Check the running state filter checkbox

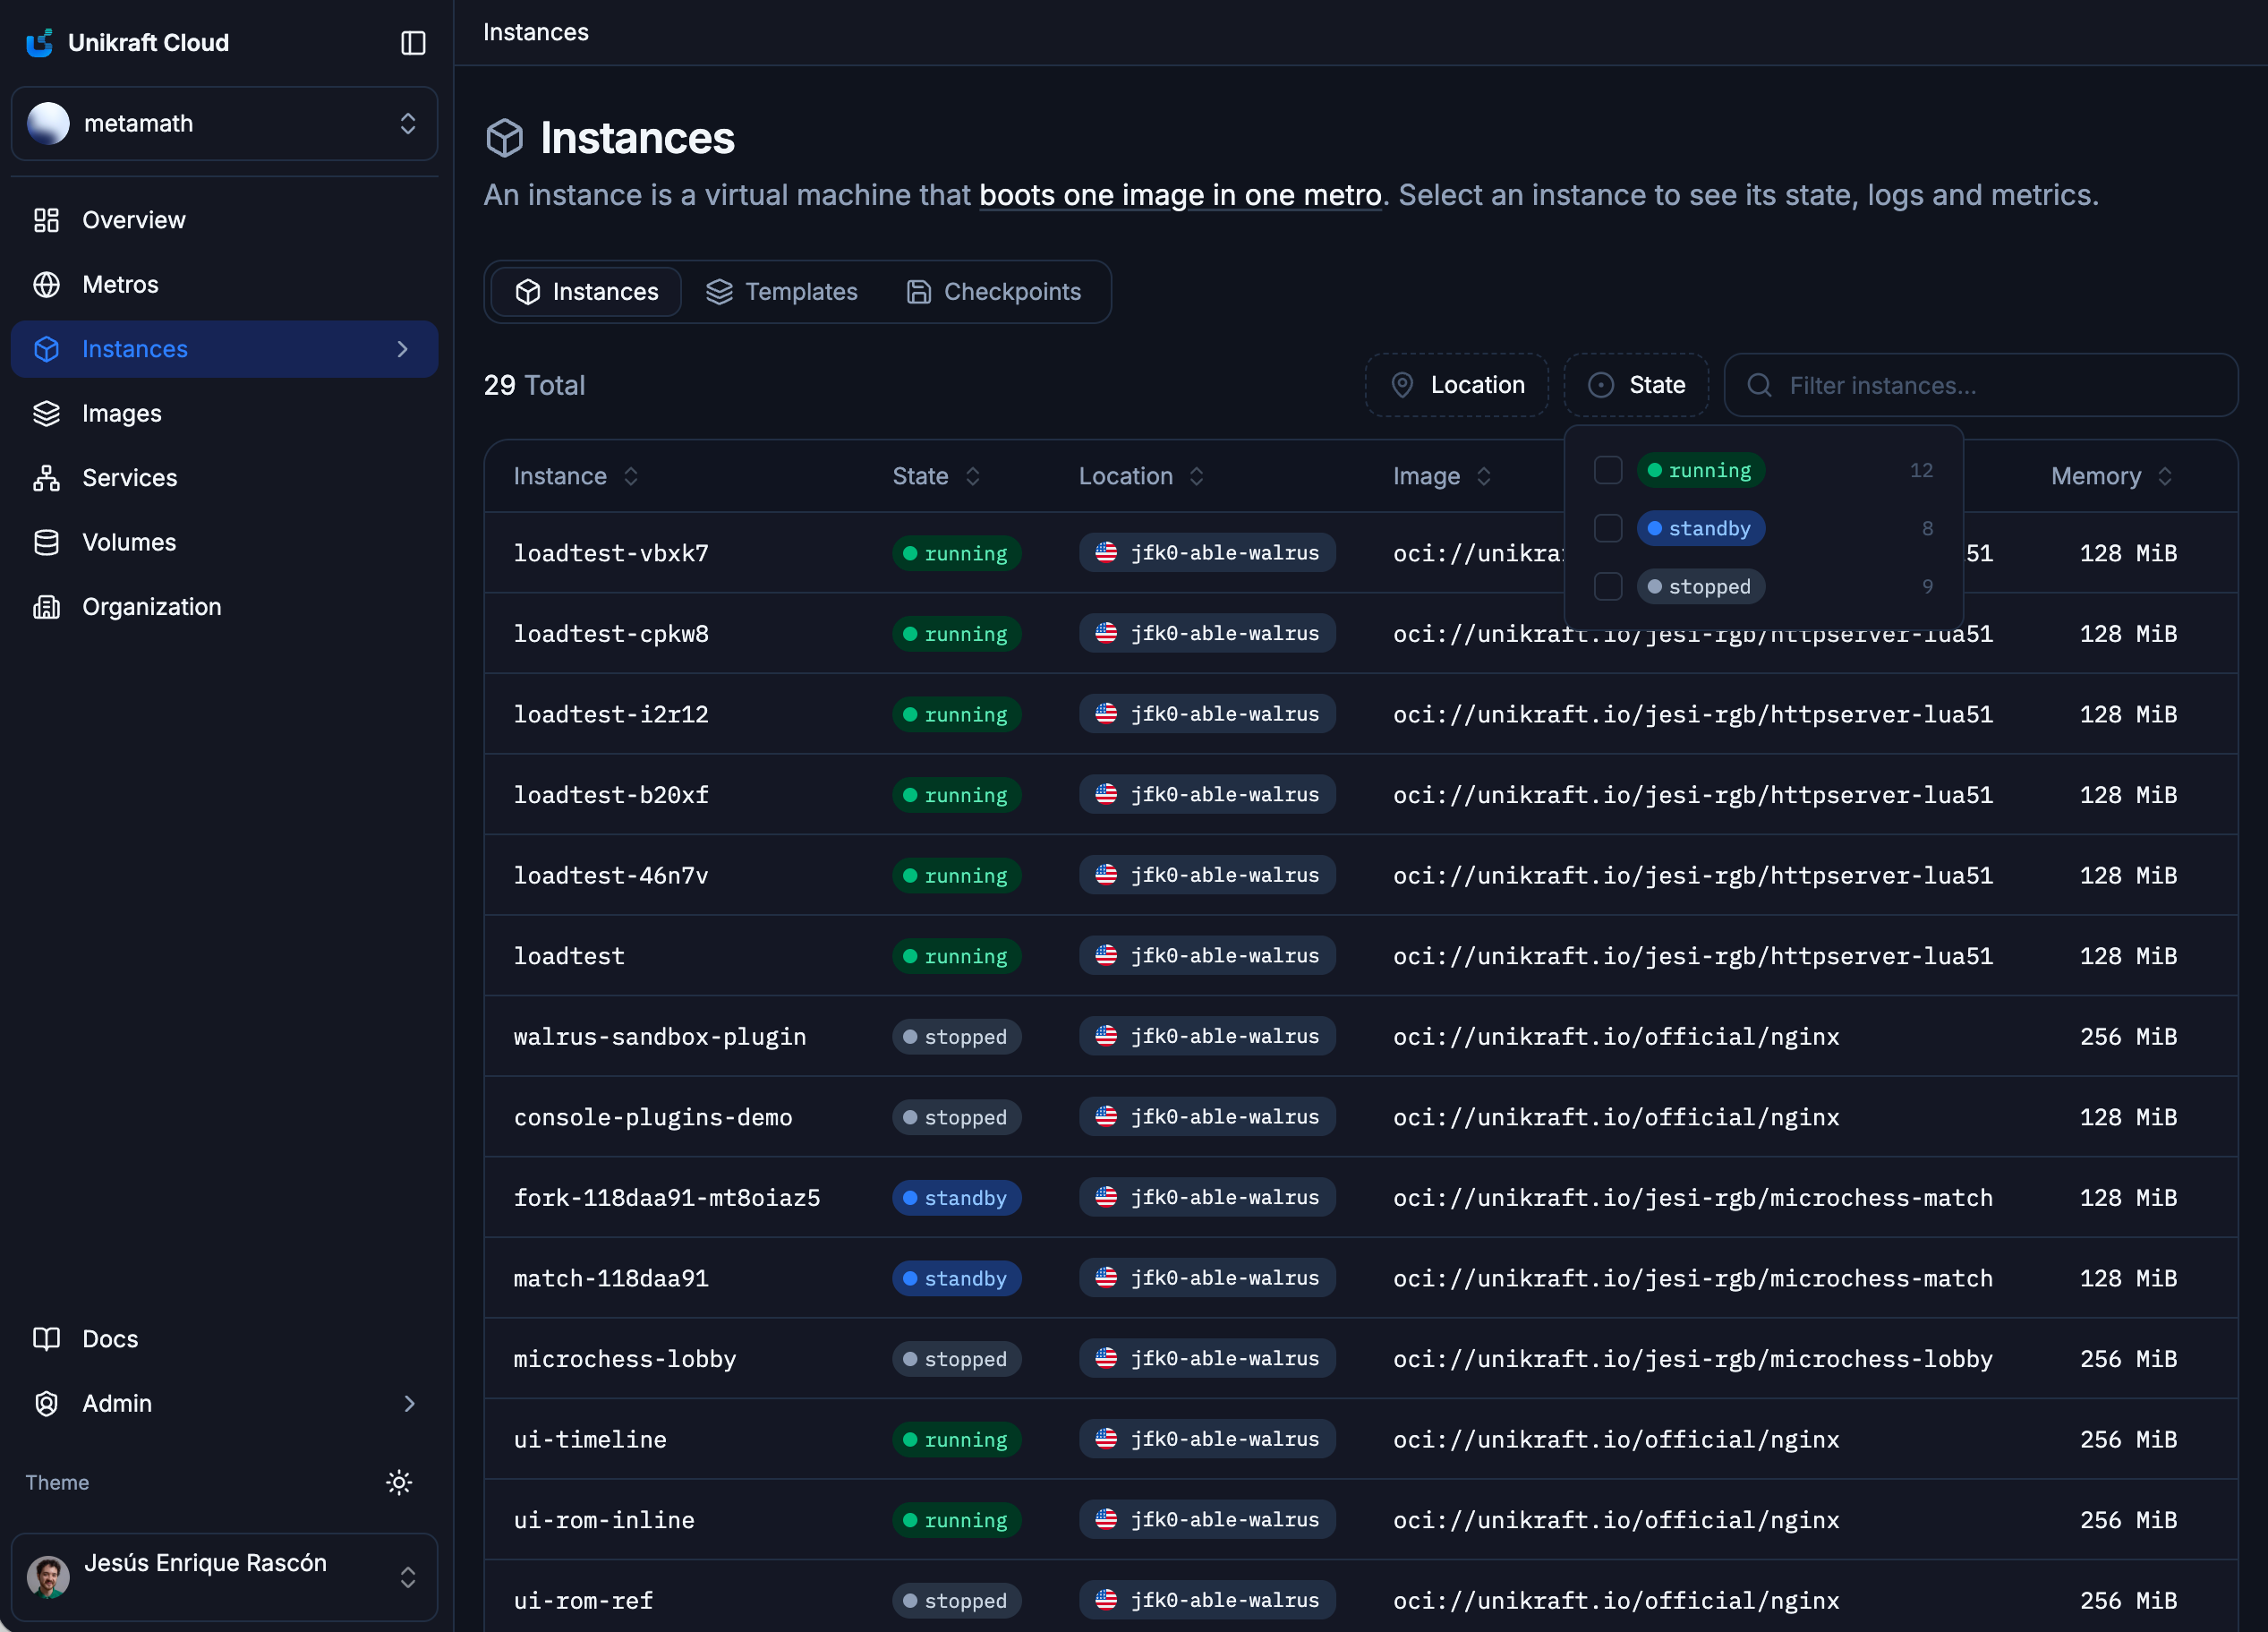1608,470
